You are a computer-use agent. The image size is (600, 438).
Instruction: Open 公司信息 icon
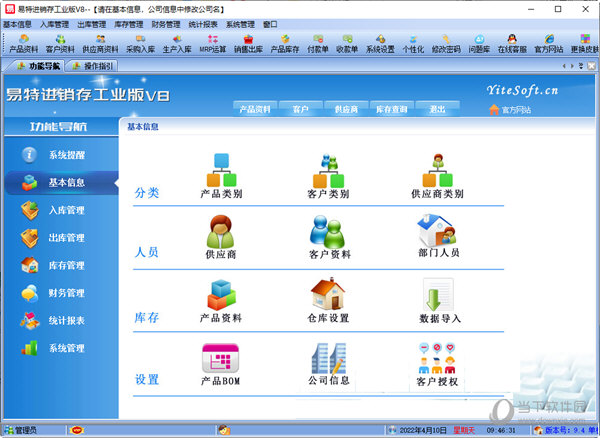(329, 364)
